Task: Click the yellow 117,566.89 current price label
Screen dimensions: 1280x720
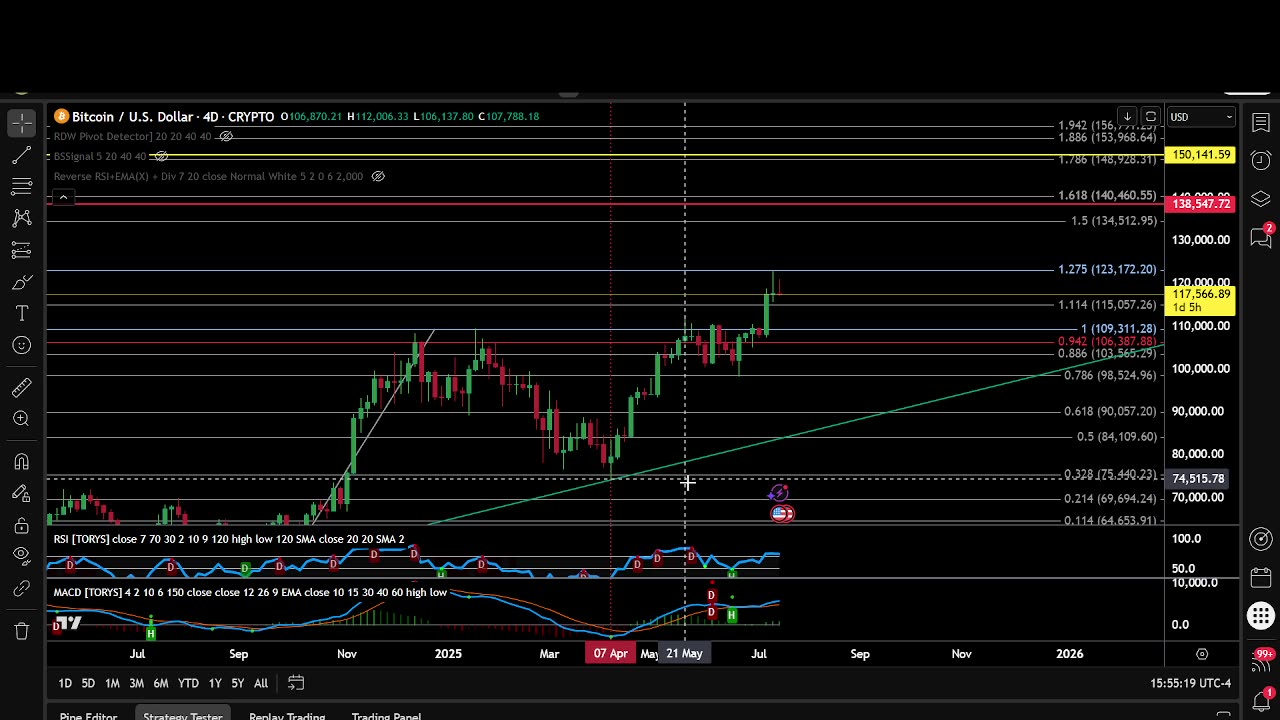Action: 1201,300
